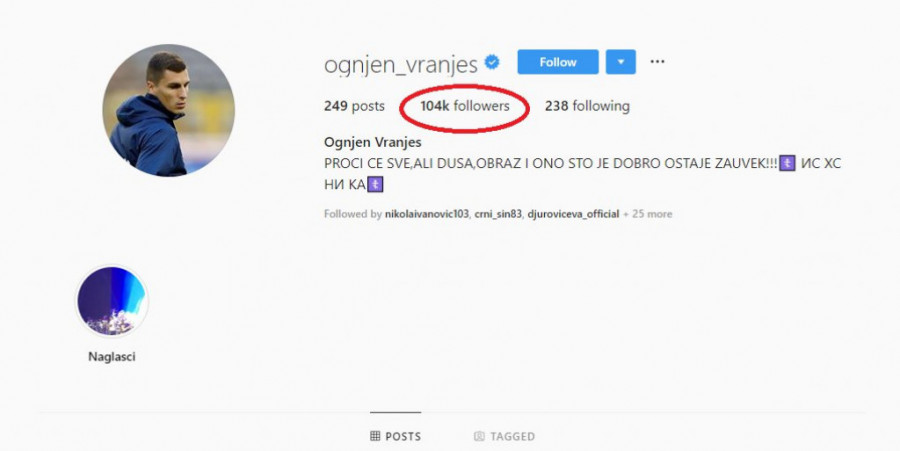The height and width of the screenshot is (451, 900).
Task: Click the Ognjen Vranjes display name
Action: point(373,142)
